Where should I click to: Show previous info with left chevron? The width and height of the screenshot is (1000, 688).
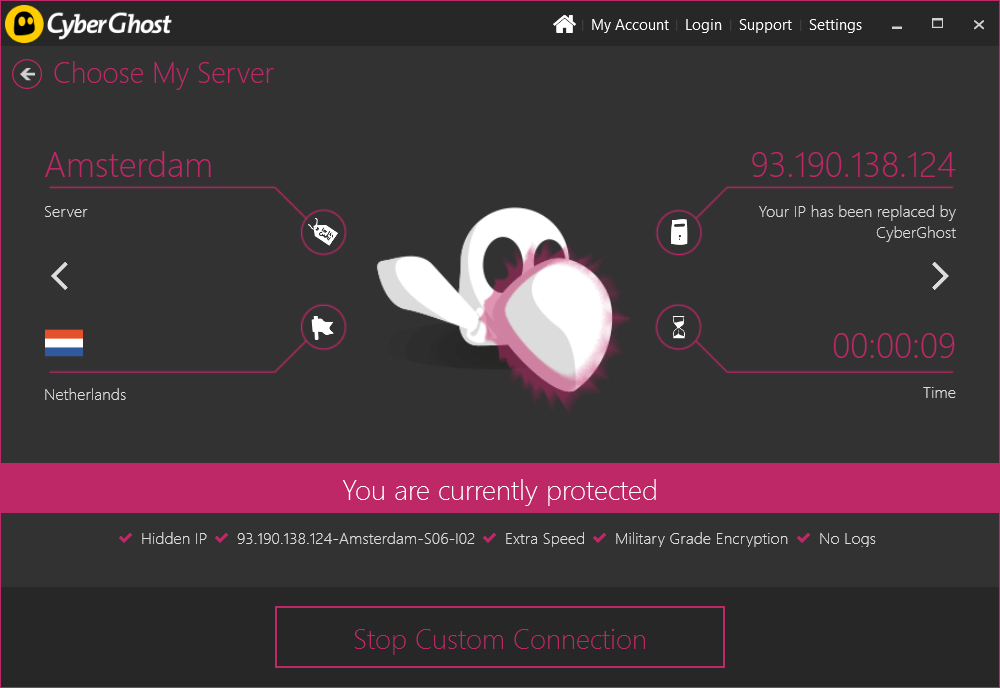tap(60, 276)
